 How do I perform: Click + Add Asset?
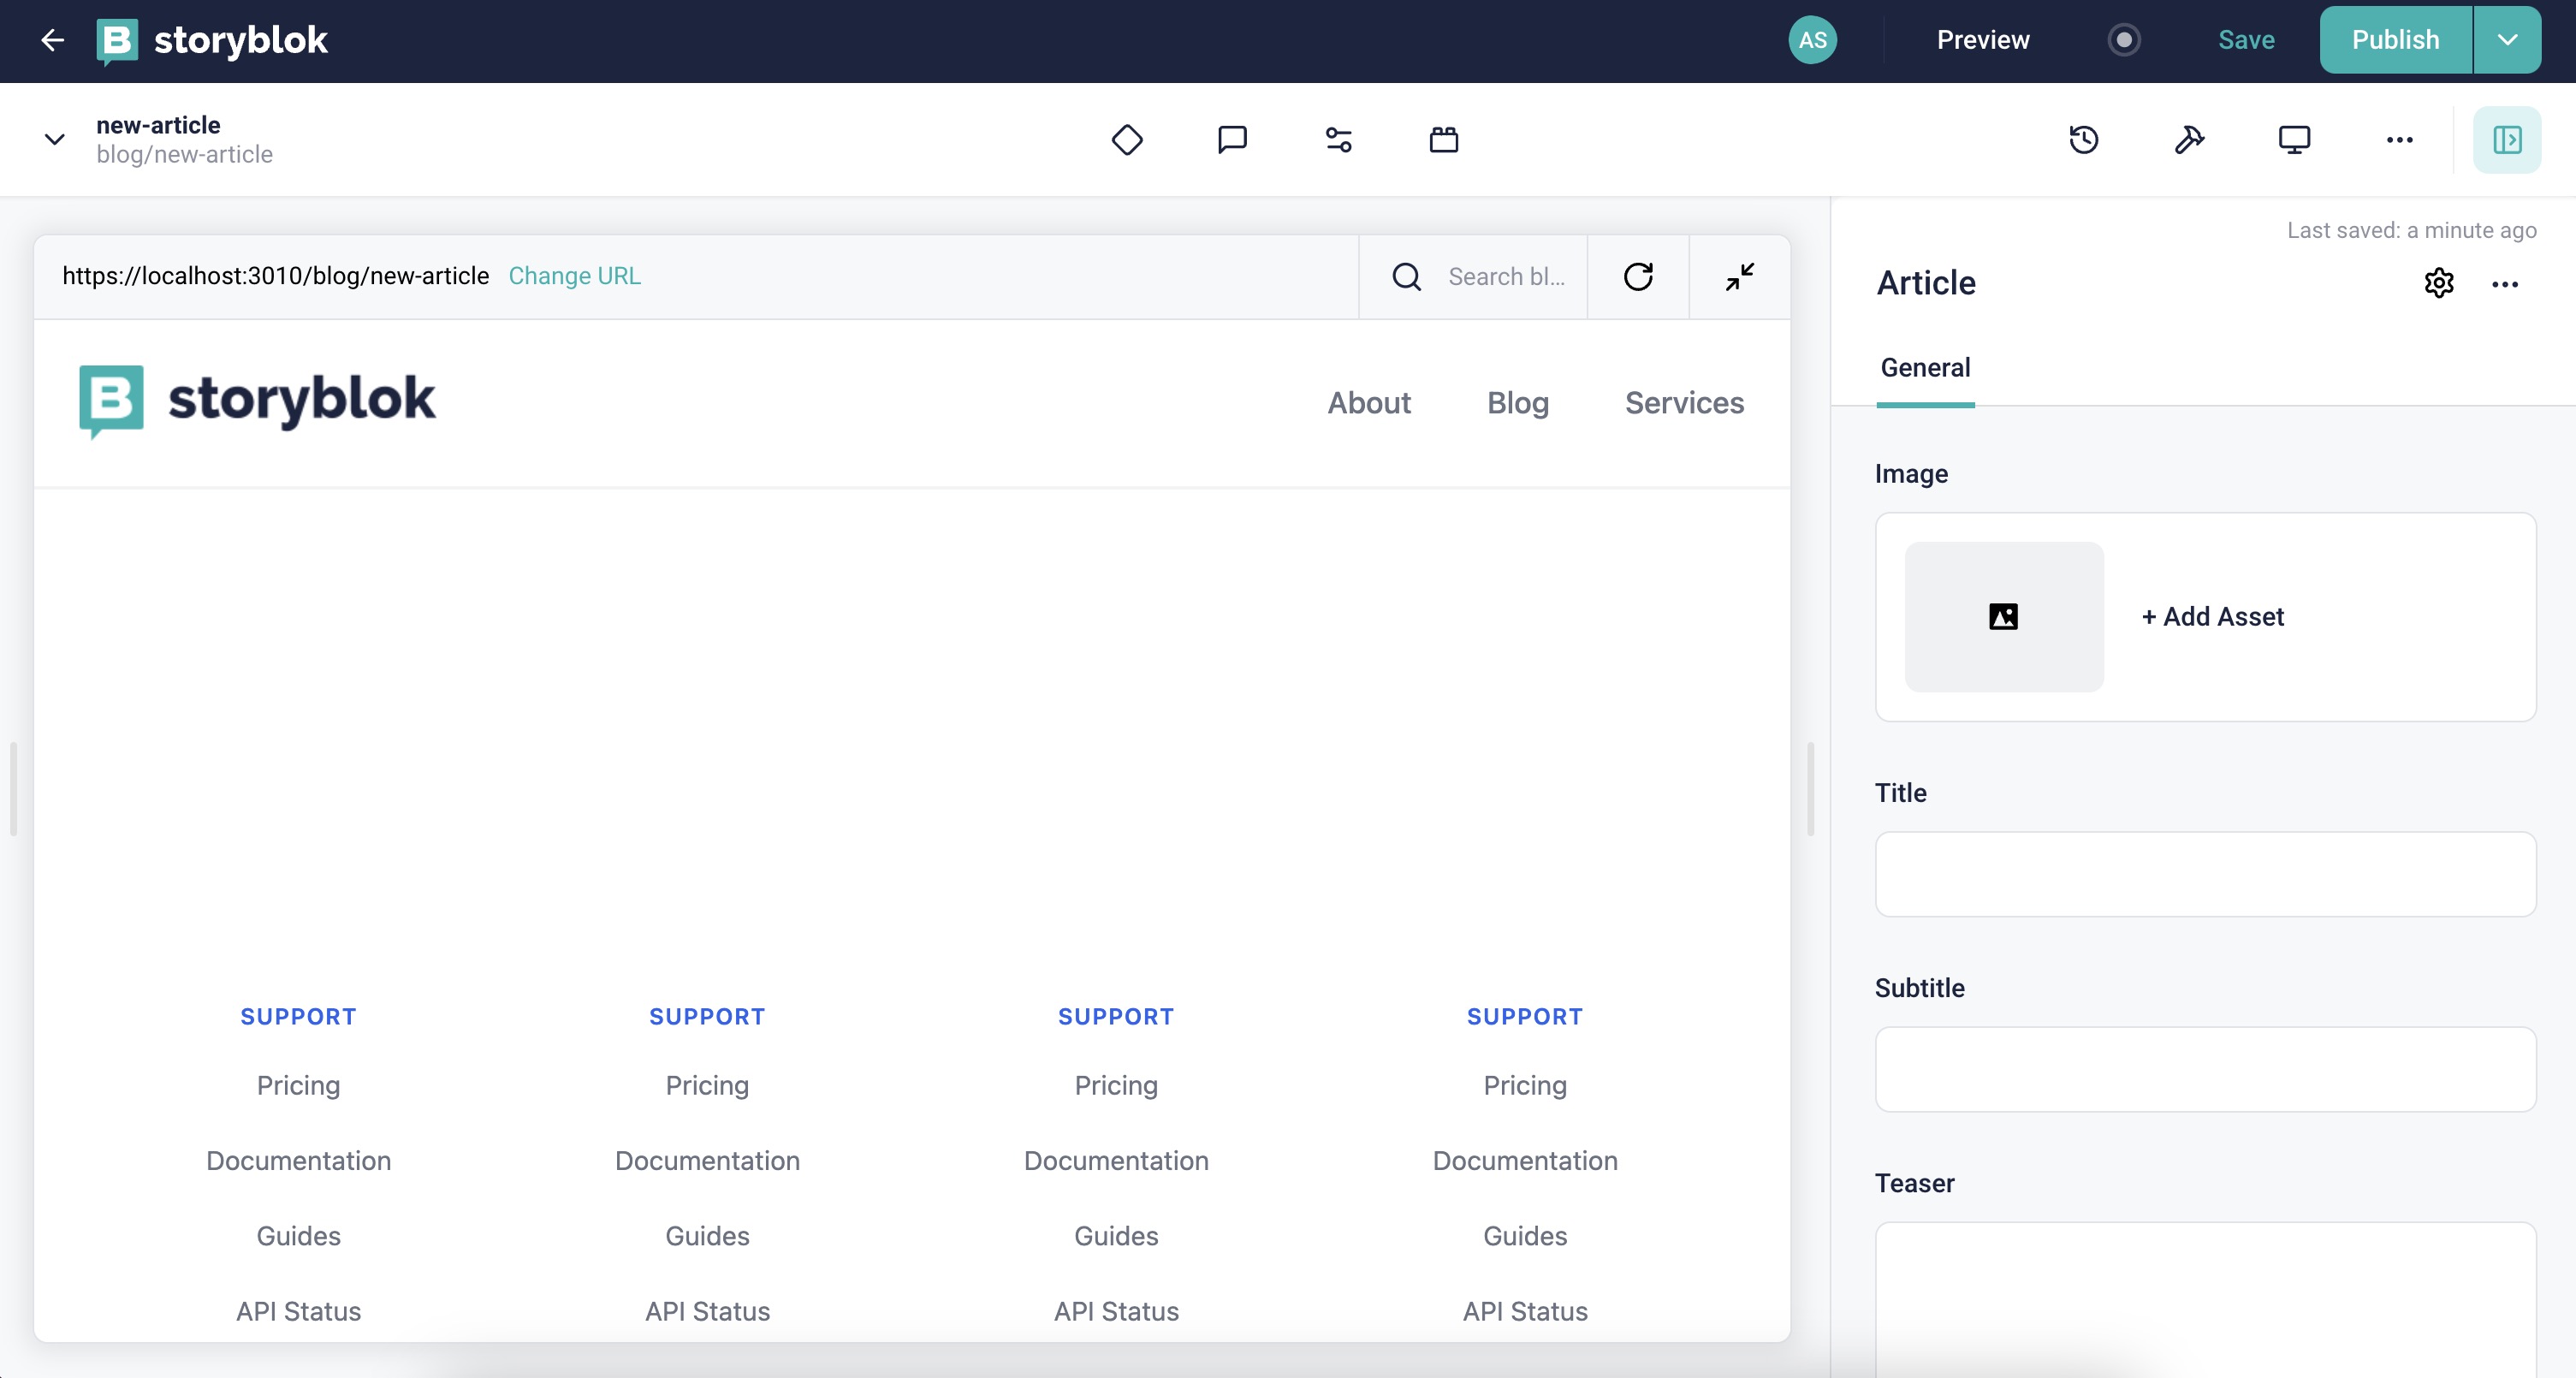pos(2213,617)
